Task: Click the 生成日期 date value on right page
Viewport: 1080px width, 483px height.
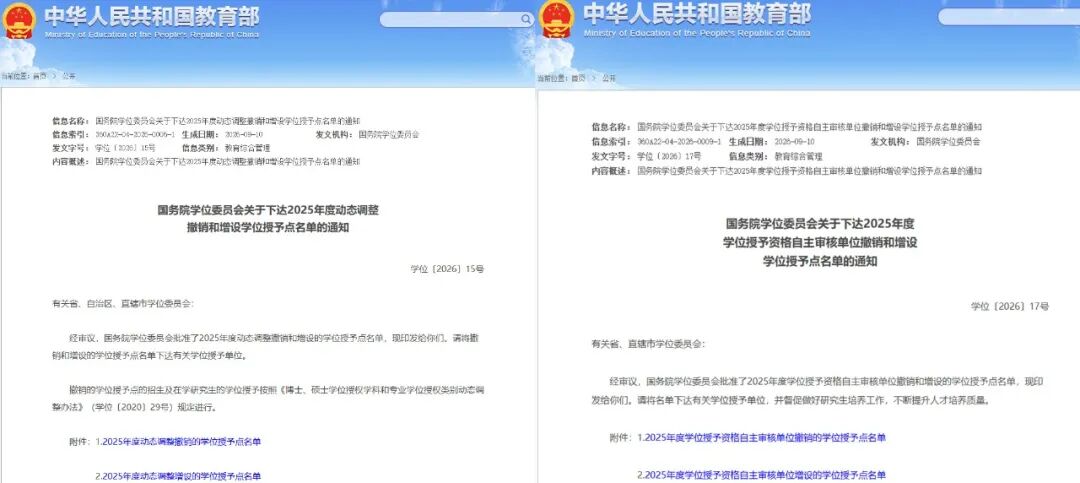Action: (x=794, y=141)
